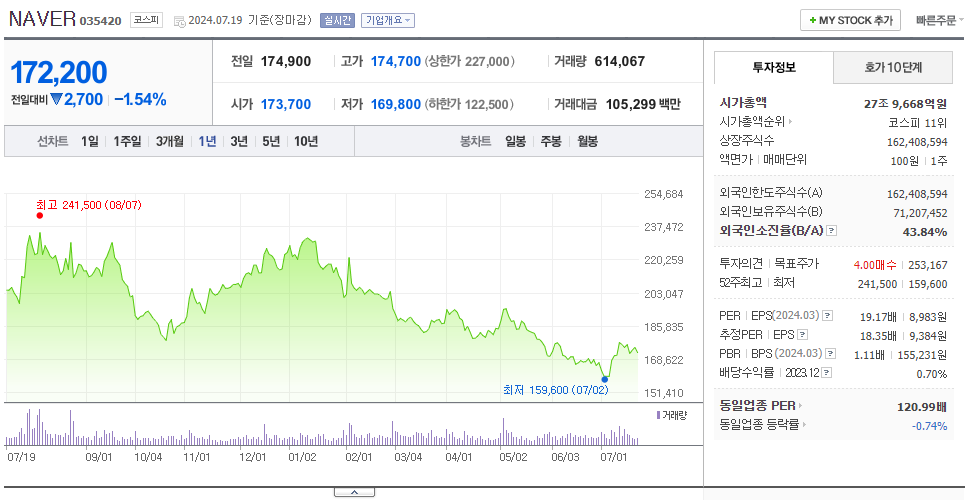Select the 1주일 line chart period

[127, 141]
